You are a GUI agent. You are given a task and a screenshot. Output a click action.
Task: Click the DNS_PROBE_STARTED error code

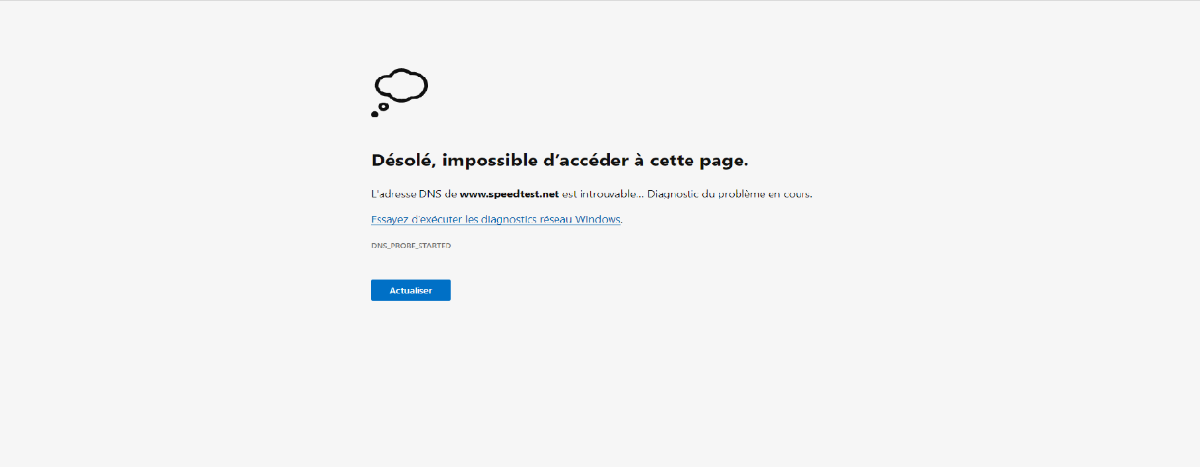click(x=411, y=245)
